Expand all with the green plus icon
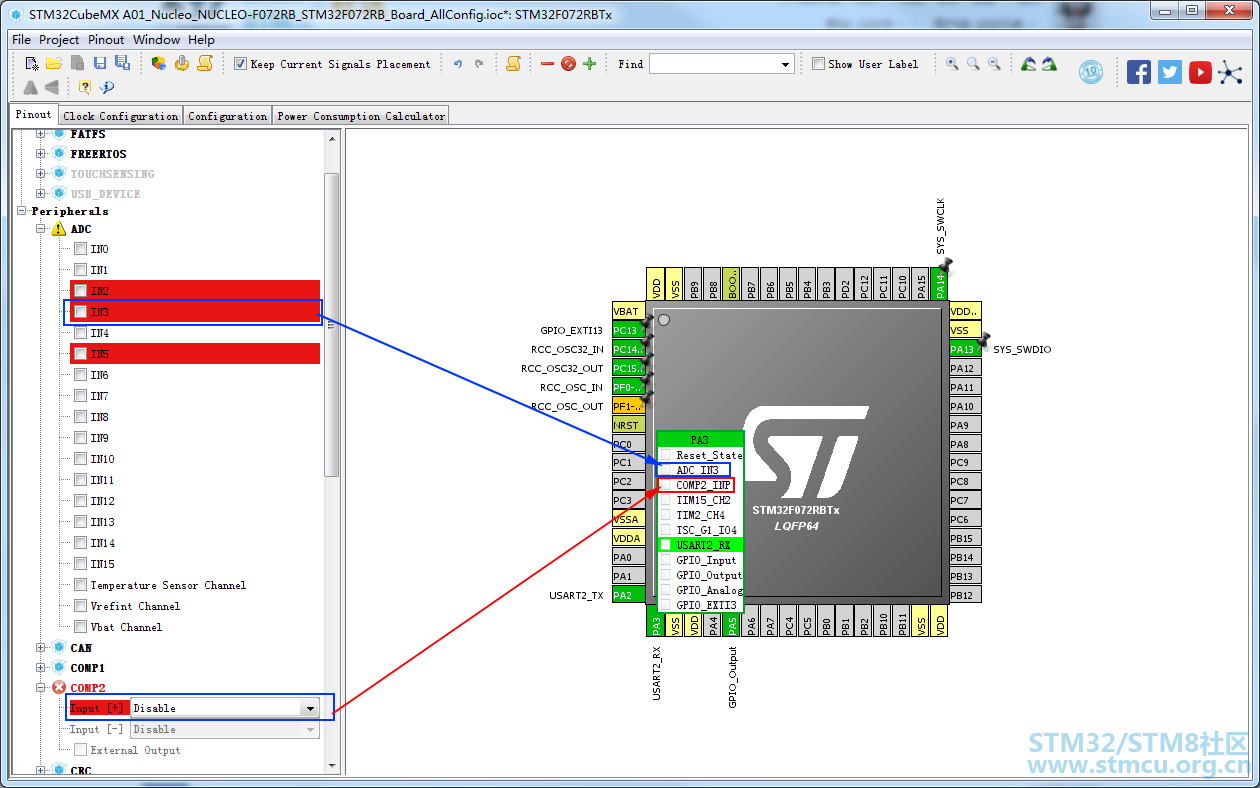 [x=589, y=64]
